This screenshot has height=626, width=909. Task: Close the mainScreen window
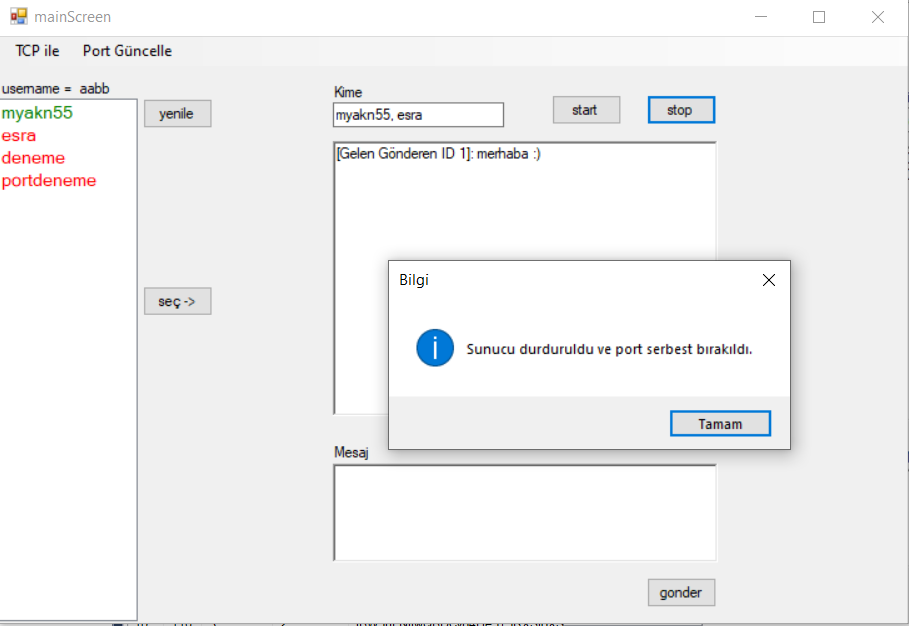pos(878,17)
